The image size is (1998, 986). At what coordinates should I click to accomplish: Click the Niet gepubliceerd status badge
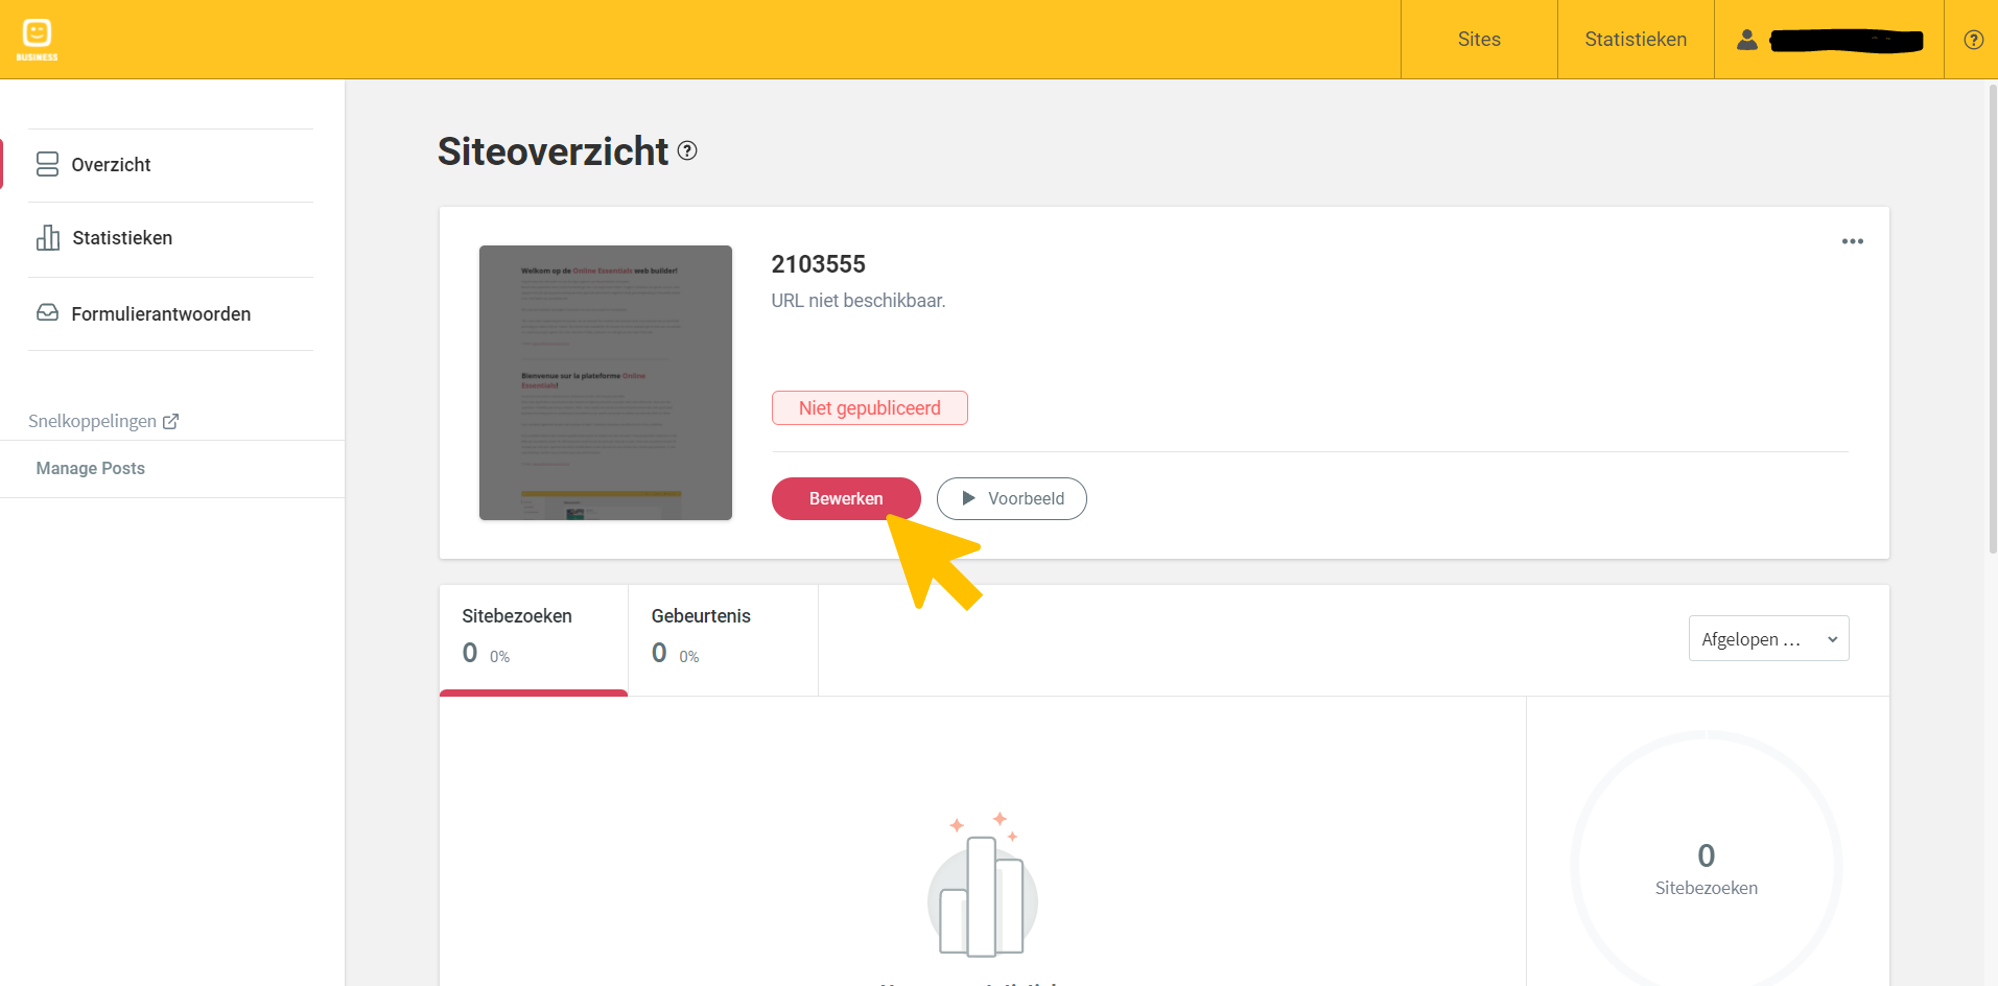[x=869, y=408]
